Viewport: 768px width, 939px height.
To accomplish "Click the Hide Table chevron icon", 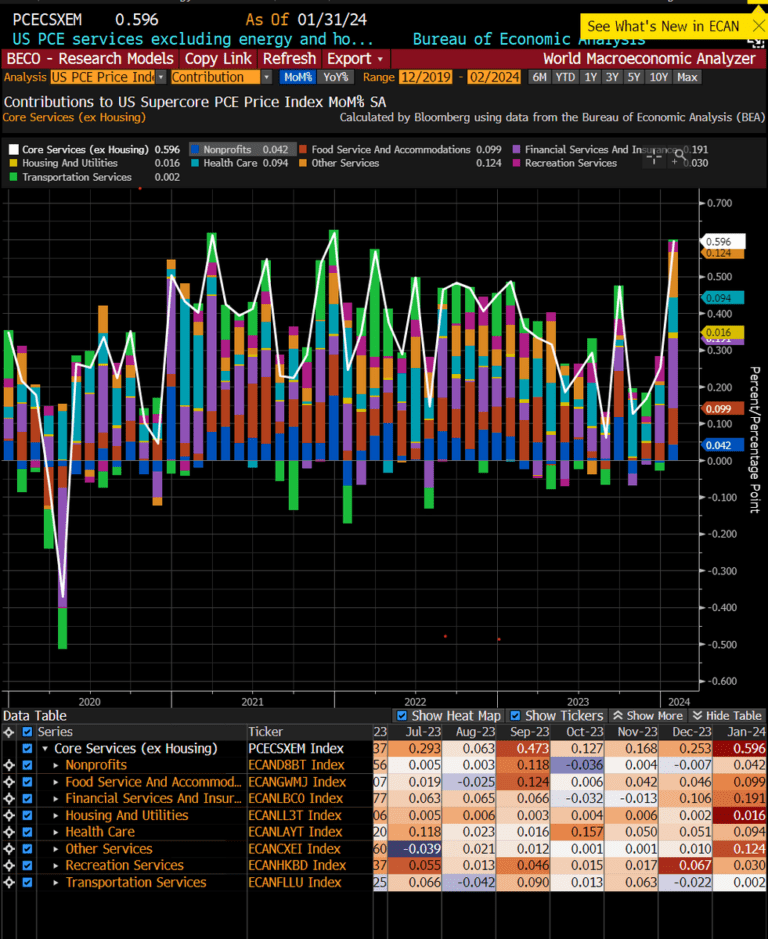I will [x=698, y=716].
